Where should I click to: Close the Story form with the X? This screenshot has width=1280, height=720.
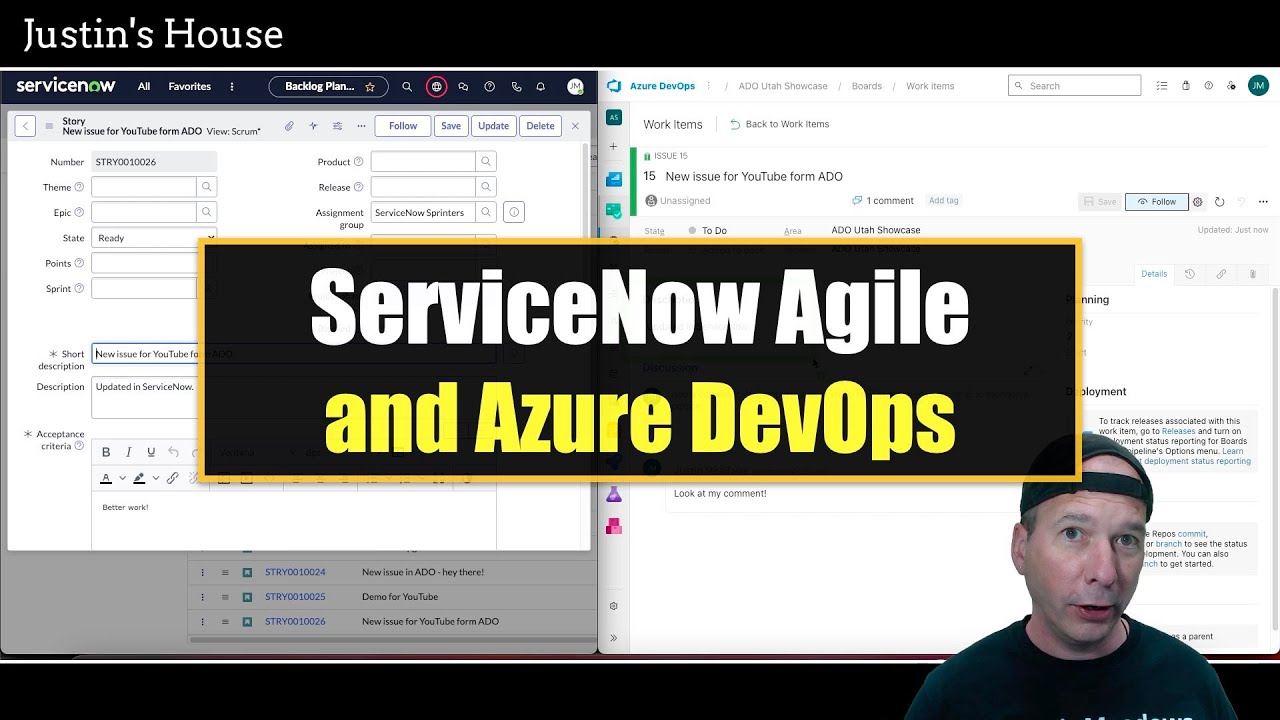tap(575, 126)
